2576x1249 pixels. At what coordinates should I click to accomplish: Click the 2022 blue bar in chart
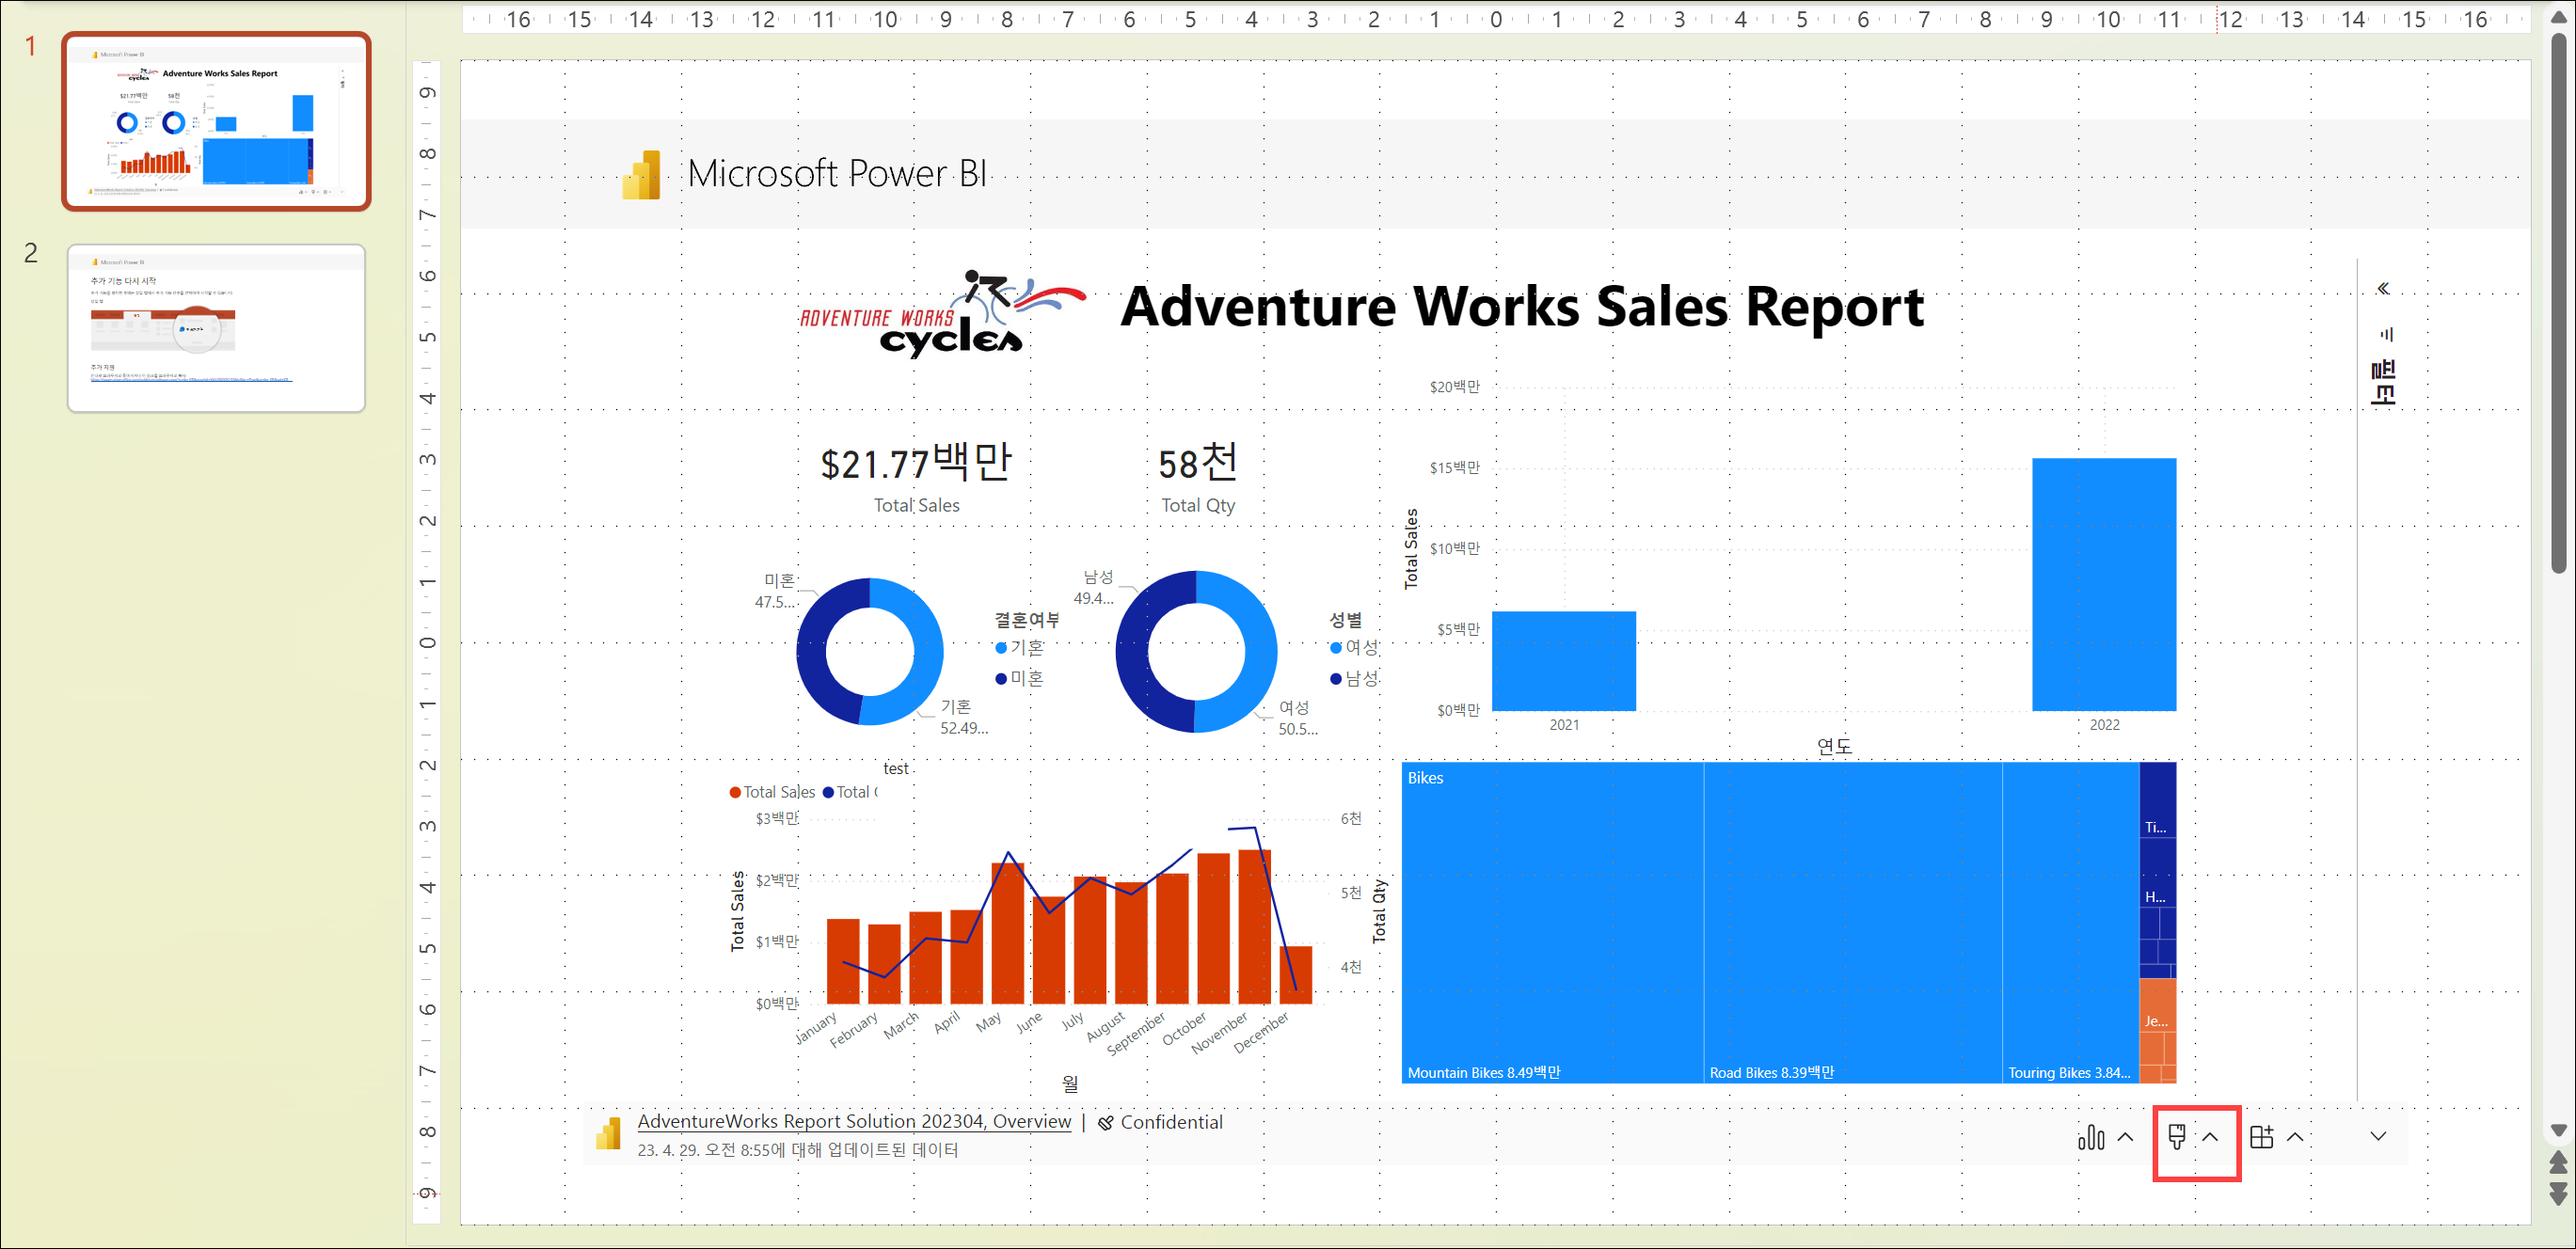(2103, 584)
